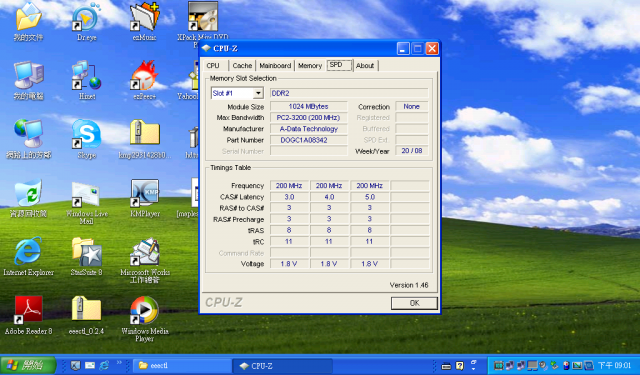
Task: Click the CAS# Latency value 5.0
Action: (x=369, y=197)
